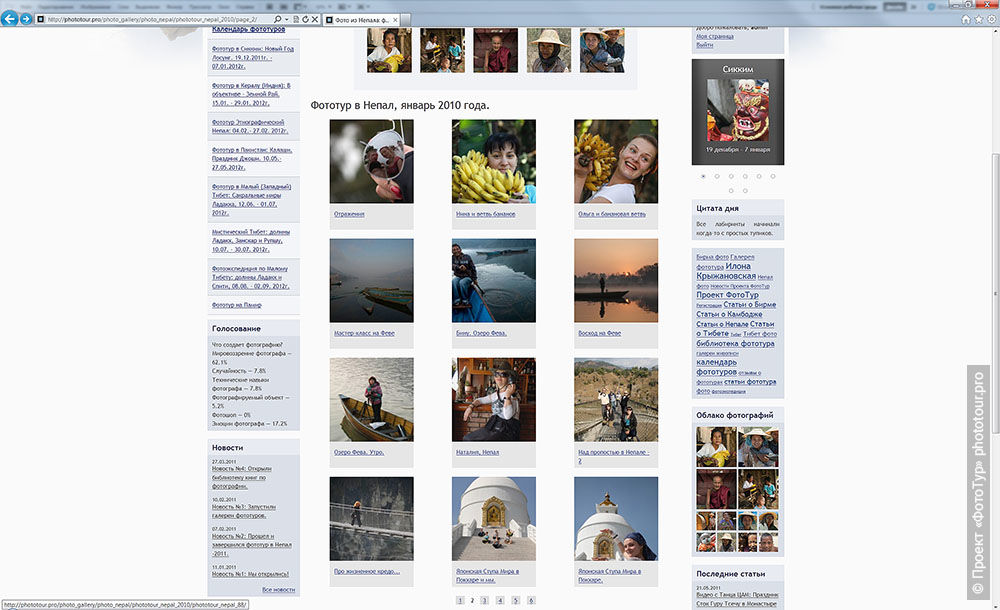1000x610 pixels.
Task: Toggle the Compatibility View page icon
Action: [x=296, y=19]
